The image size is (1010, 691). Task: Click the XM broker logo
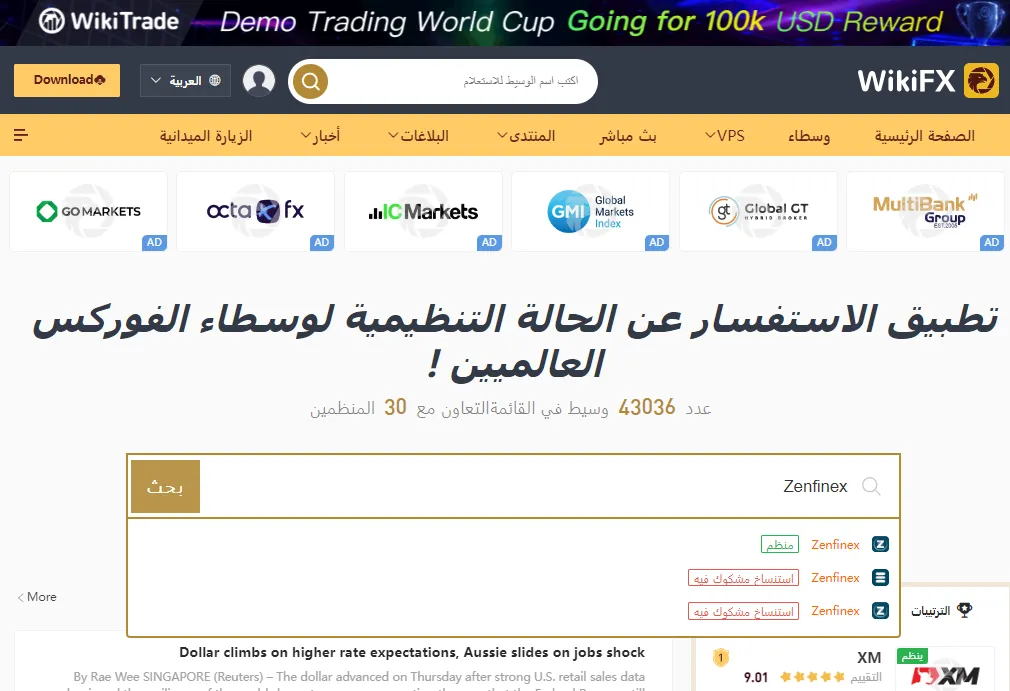click(945, 676)
